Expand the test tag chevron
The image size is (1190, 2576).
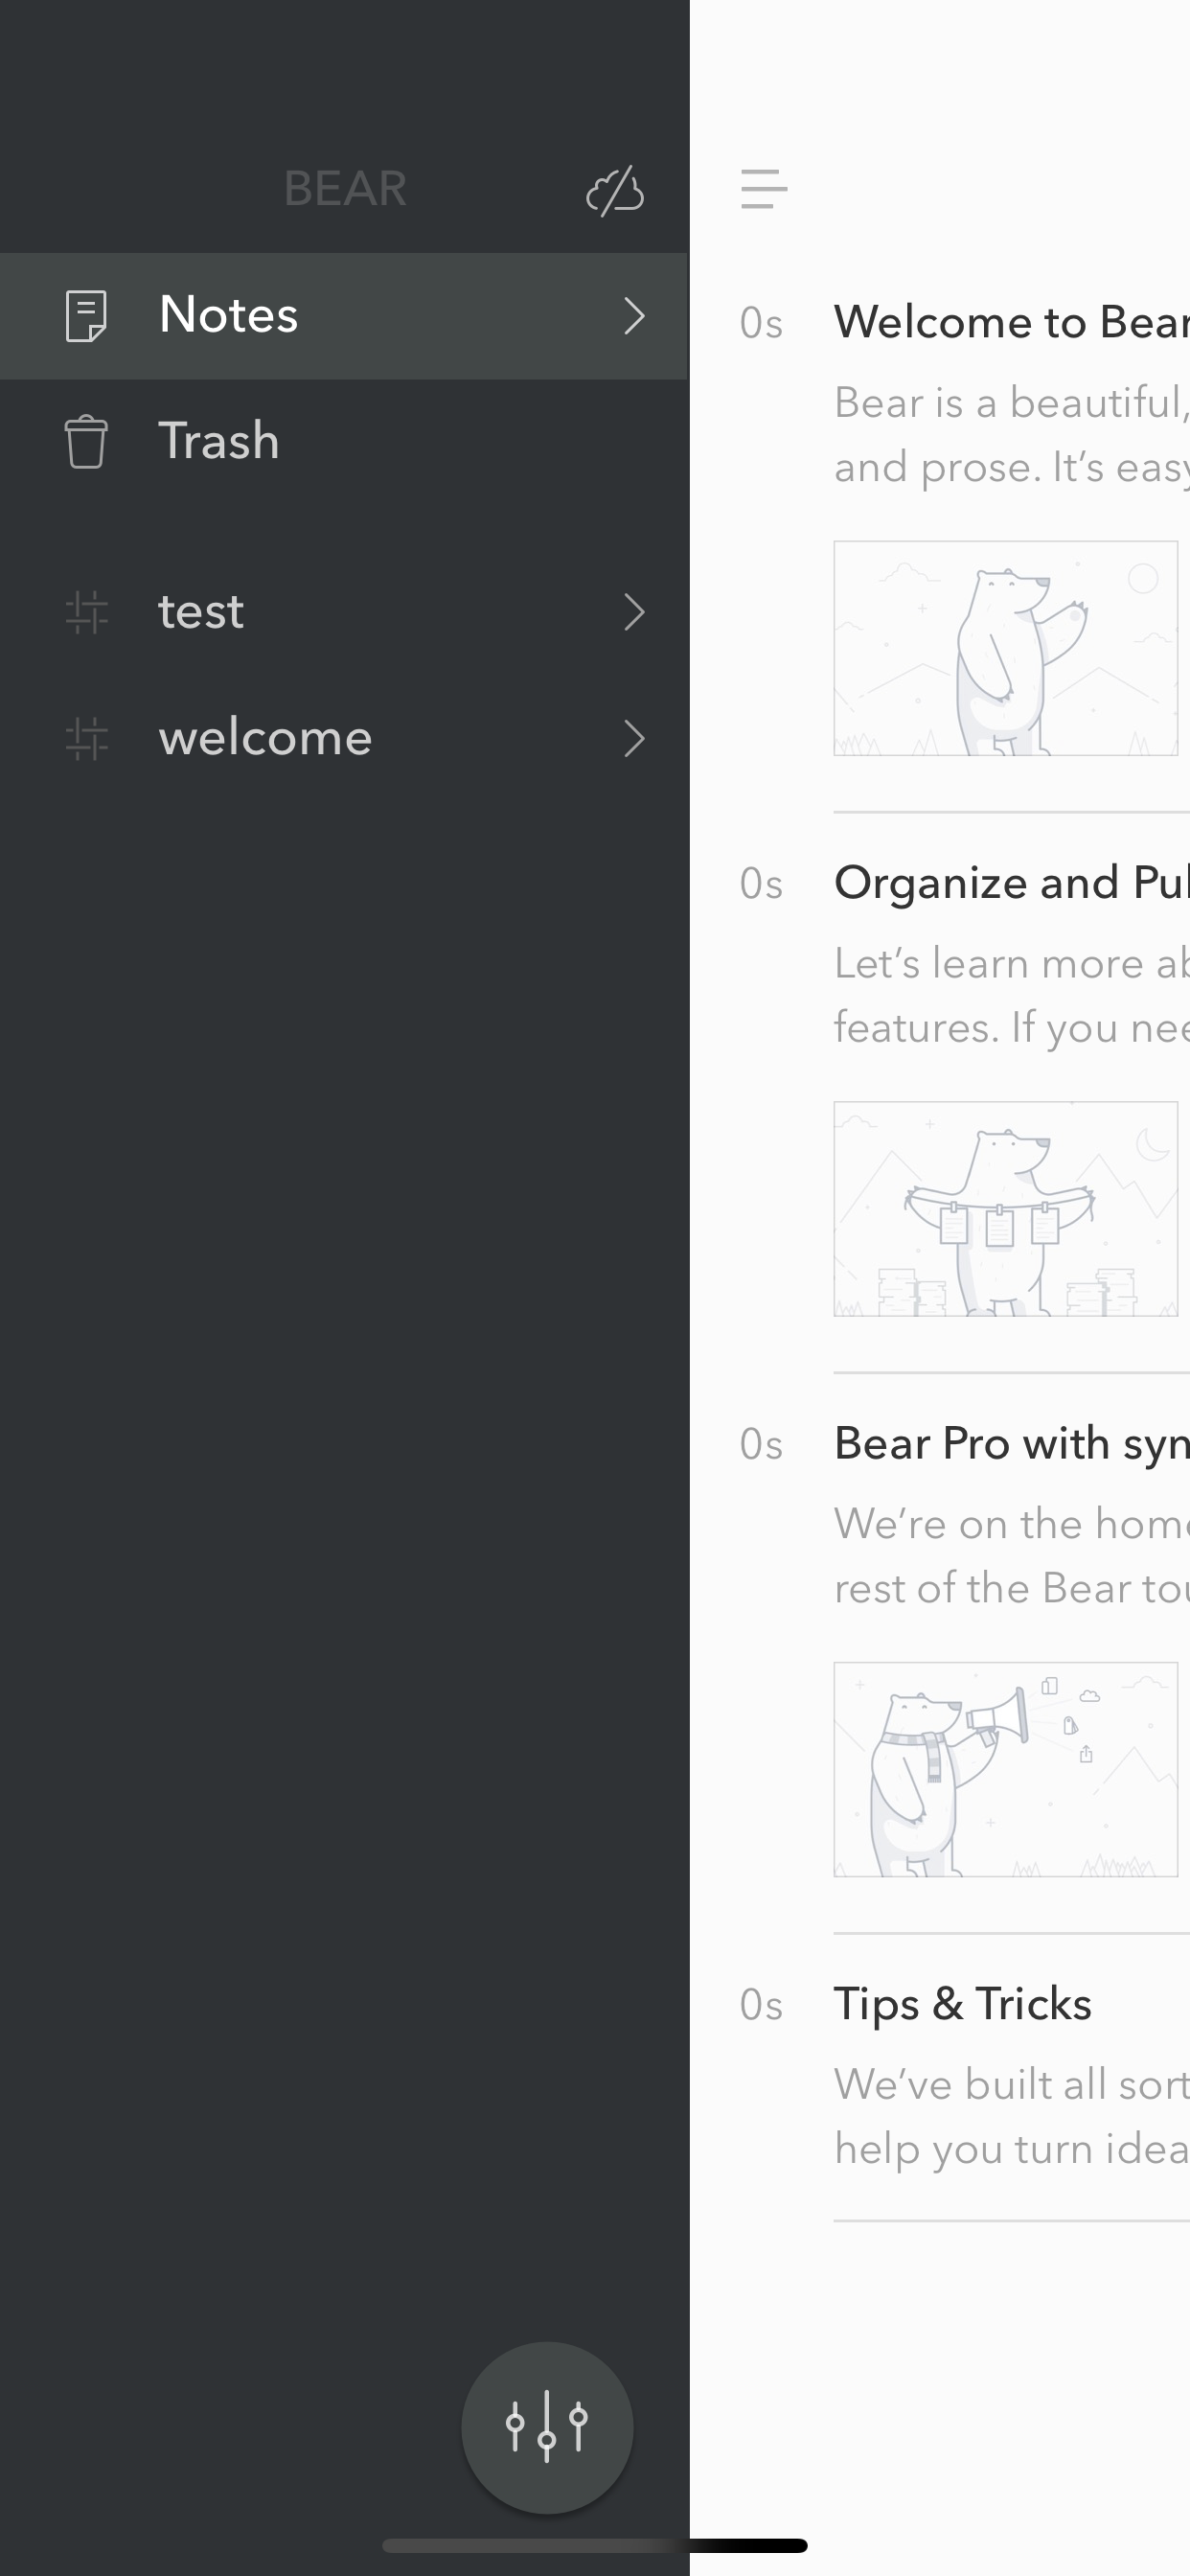(634, 612)
